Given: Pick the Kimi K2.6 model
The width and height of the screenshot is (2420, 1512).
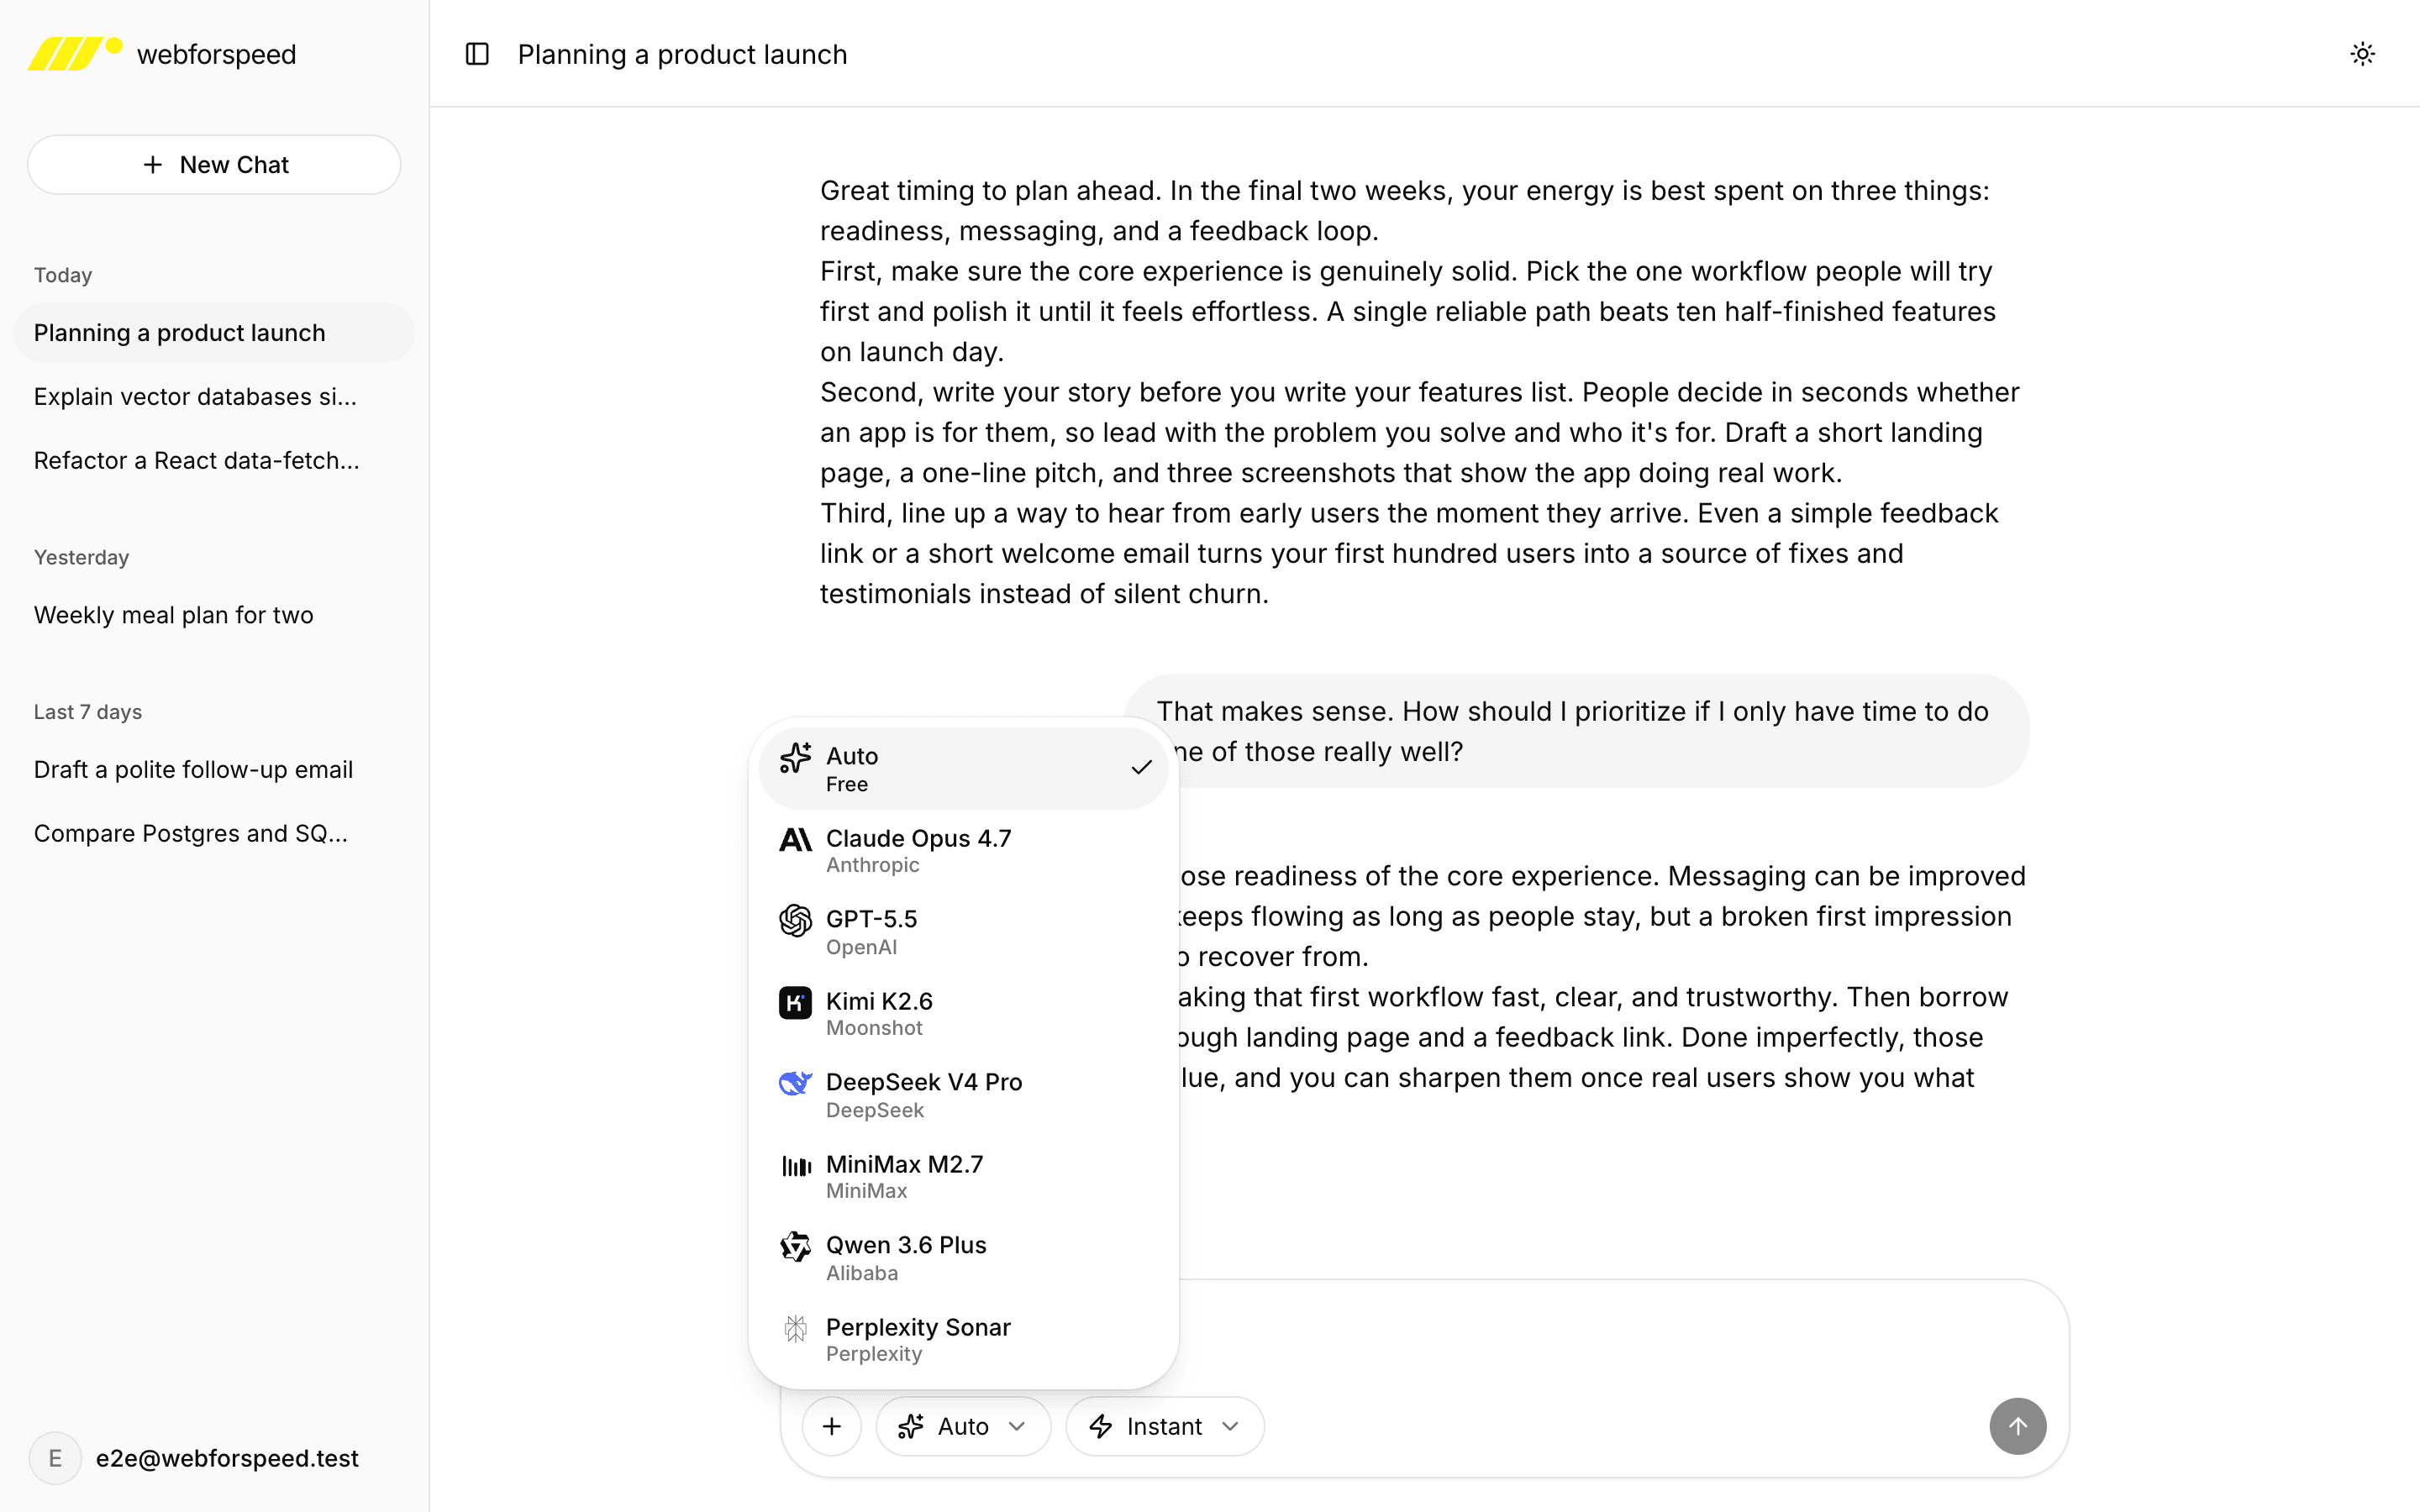Looking at the screenshot, I should tap(963, 1013).
